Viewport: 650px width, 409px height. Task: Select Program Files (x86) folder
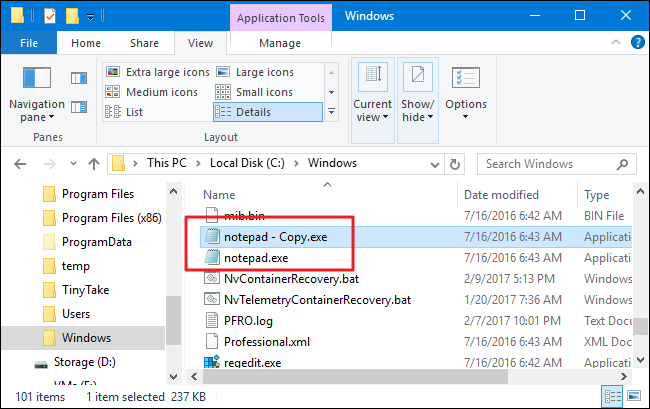[x=102, y=218]
